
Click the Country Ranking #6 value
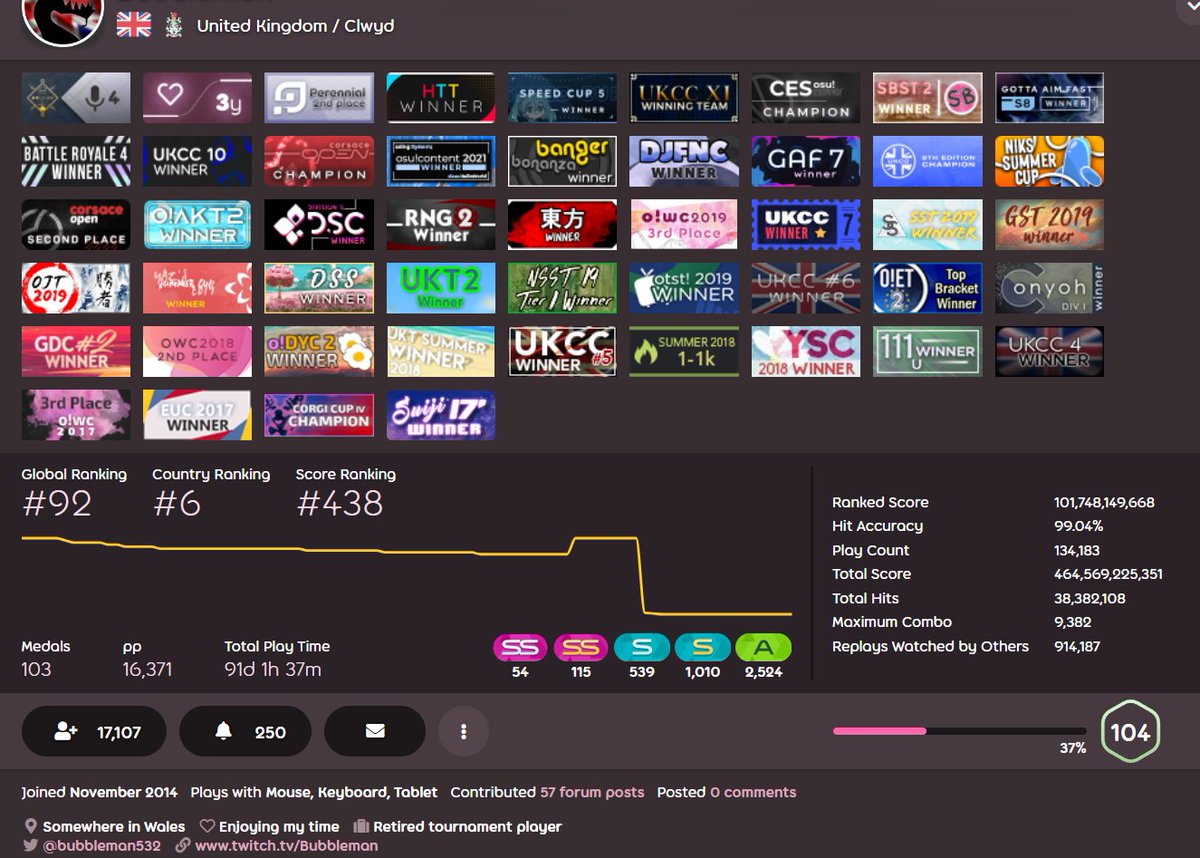coord(177,504)
